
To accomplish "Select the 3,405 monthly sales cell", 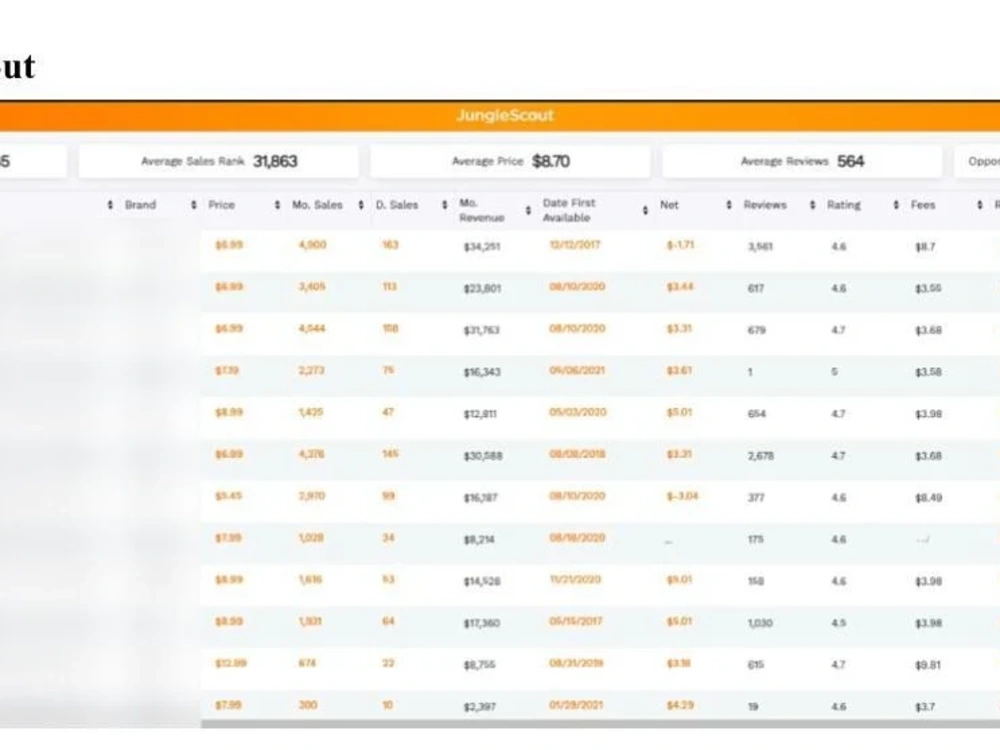I will pyautogui.click(x=312, y=287).
